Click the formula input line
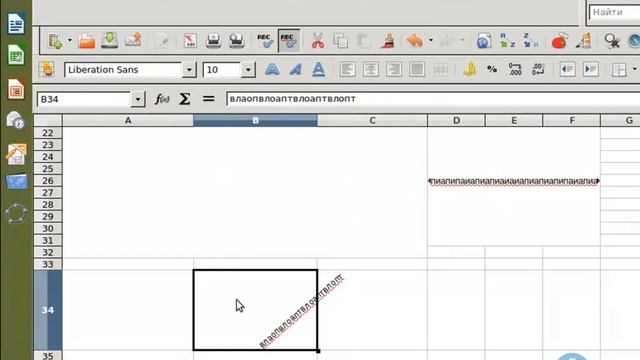Viewport: 640px width, 360px height. click(x=433, y=99)
